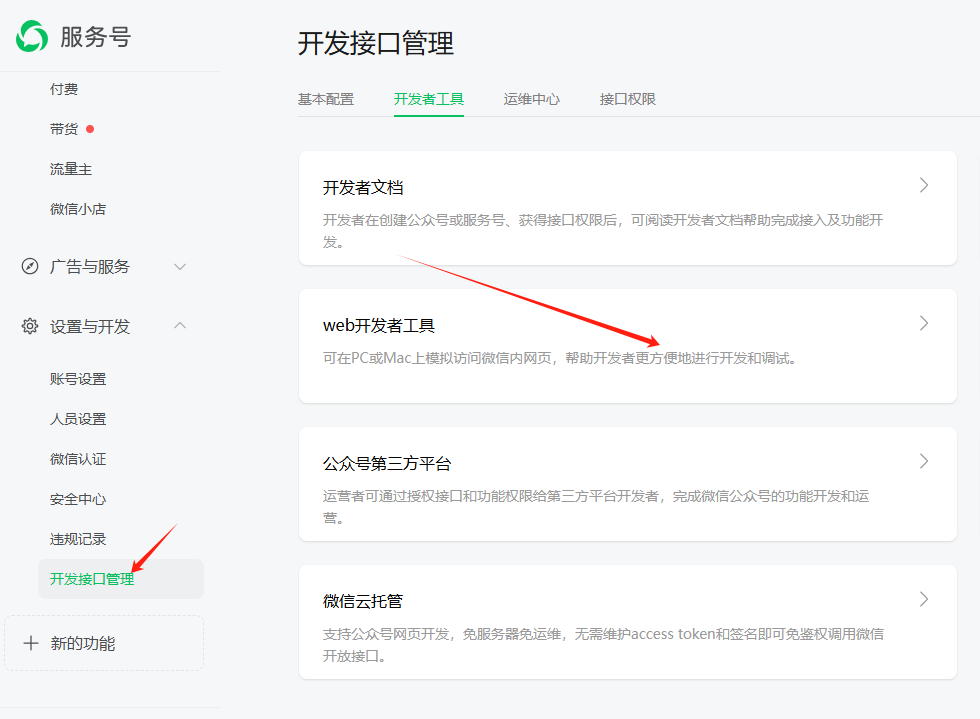Click the 开发接口管理 page heading
This screenshot has height=719, width=980.
click(x=376, y=43)
